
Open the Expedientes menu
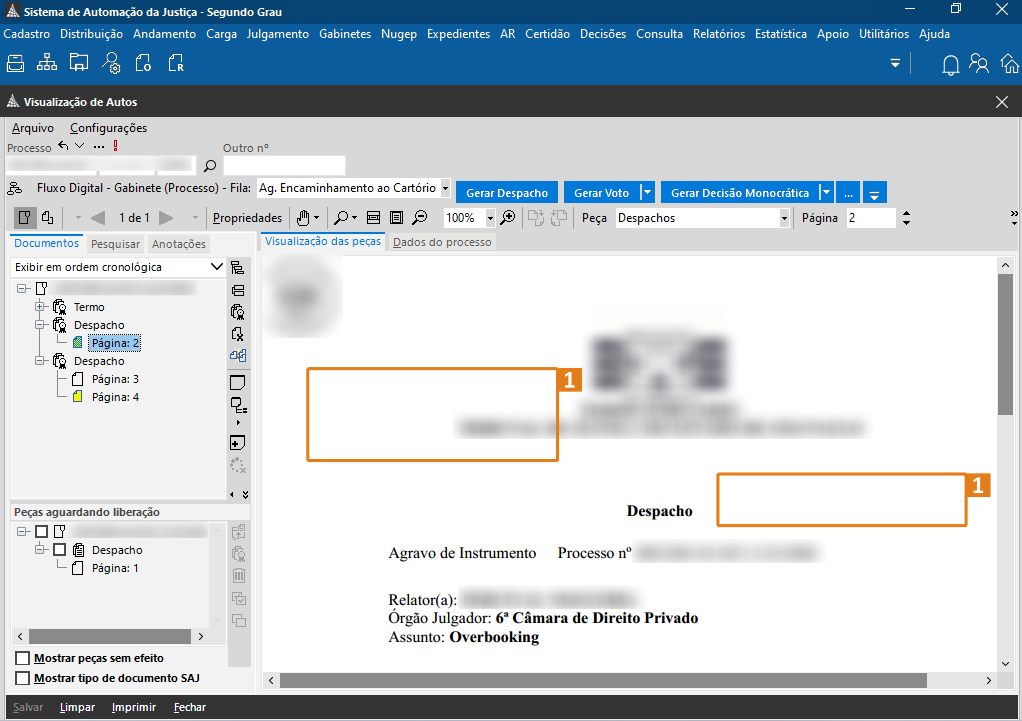[x=458, y=34]
